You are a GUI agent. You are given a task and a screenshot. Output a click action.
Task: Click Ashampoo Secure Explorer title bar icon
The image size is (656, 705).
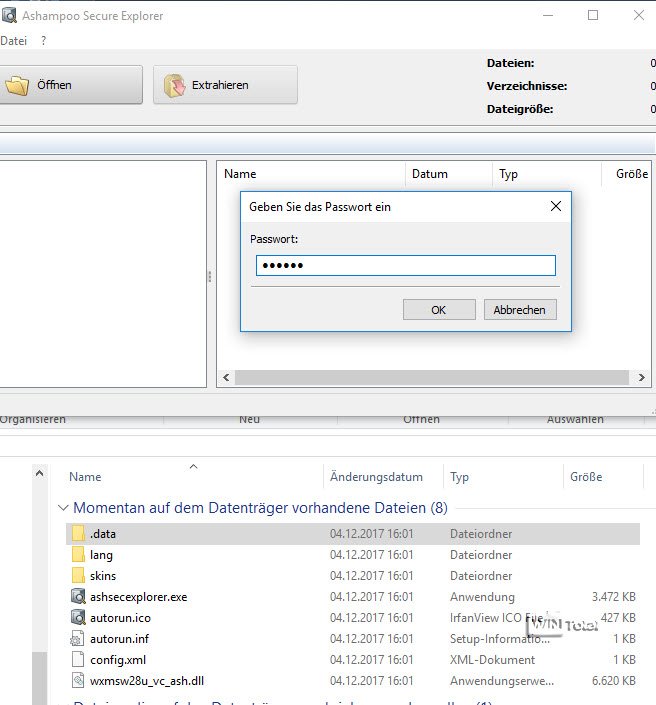(x=9, y=15)
